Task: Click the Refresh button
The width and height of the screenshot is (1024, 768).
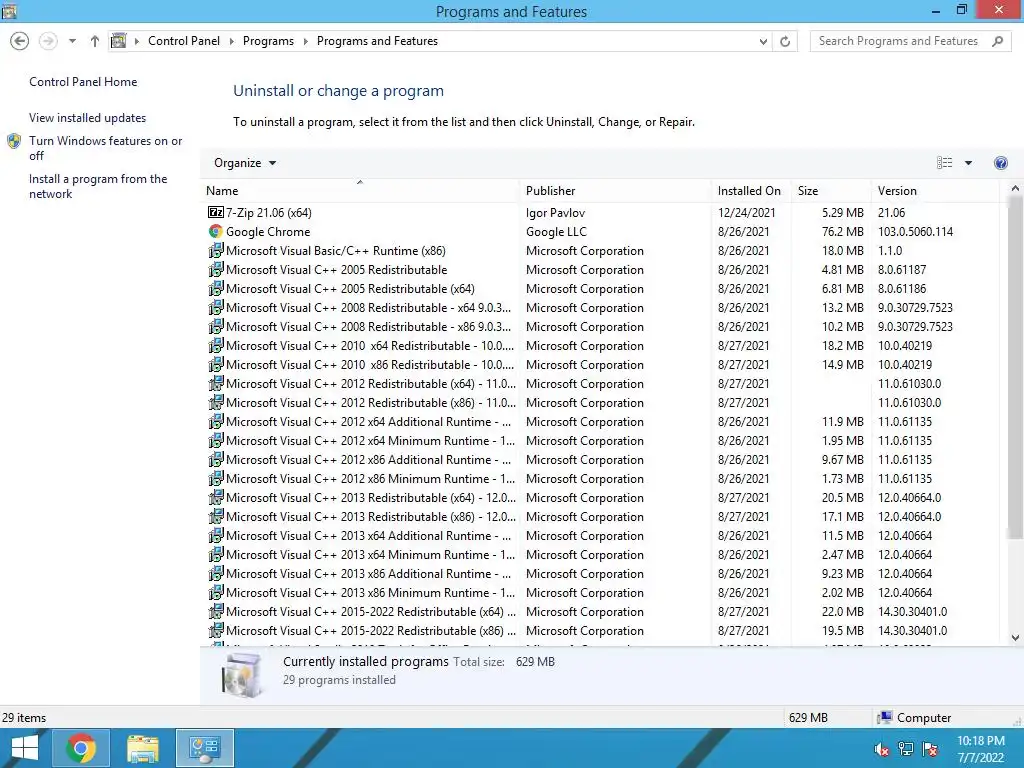Action: pos(785,41)
